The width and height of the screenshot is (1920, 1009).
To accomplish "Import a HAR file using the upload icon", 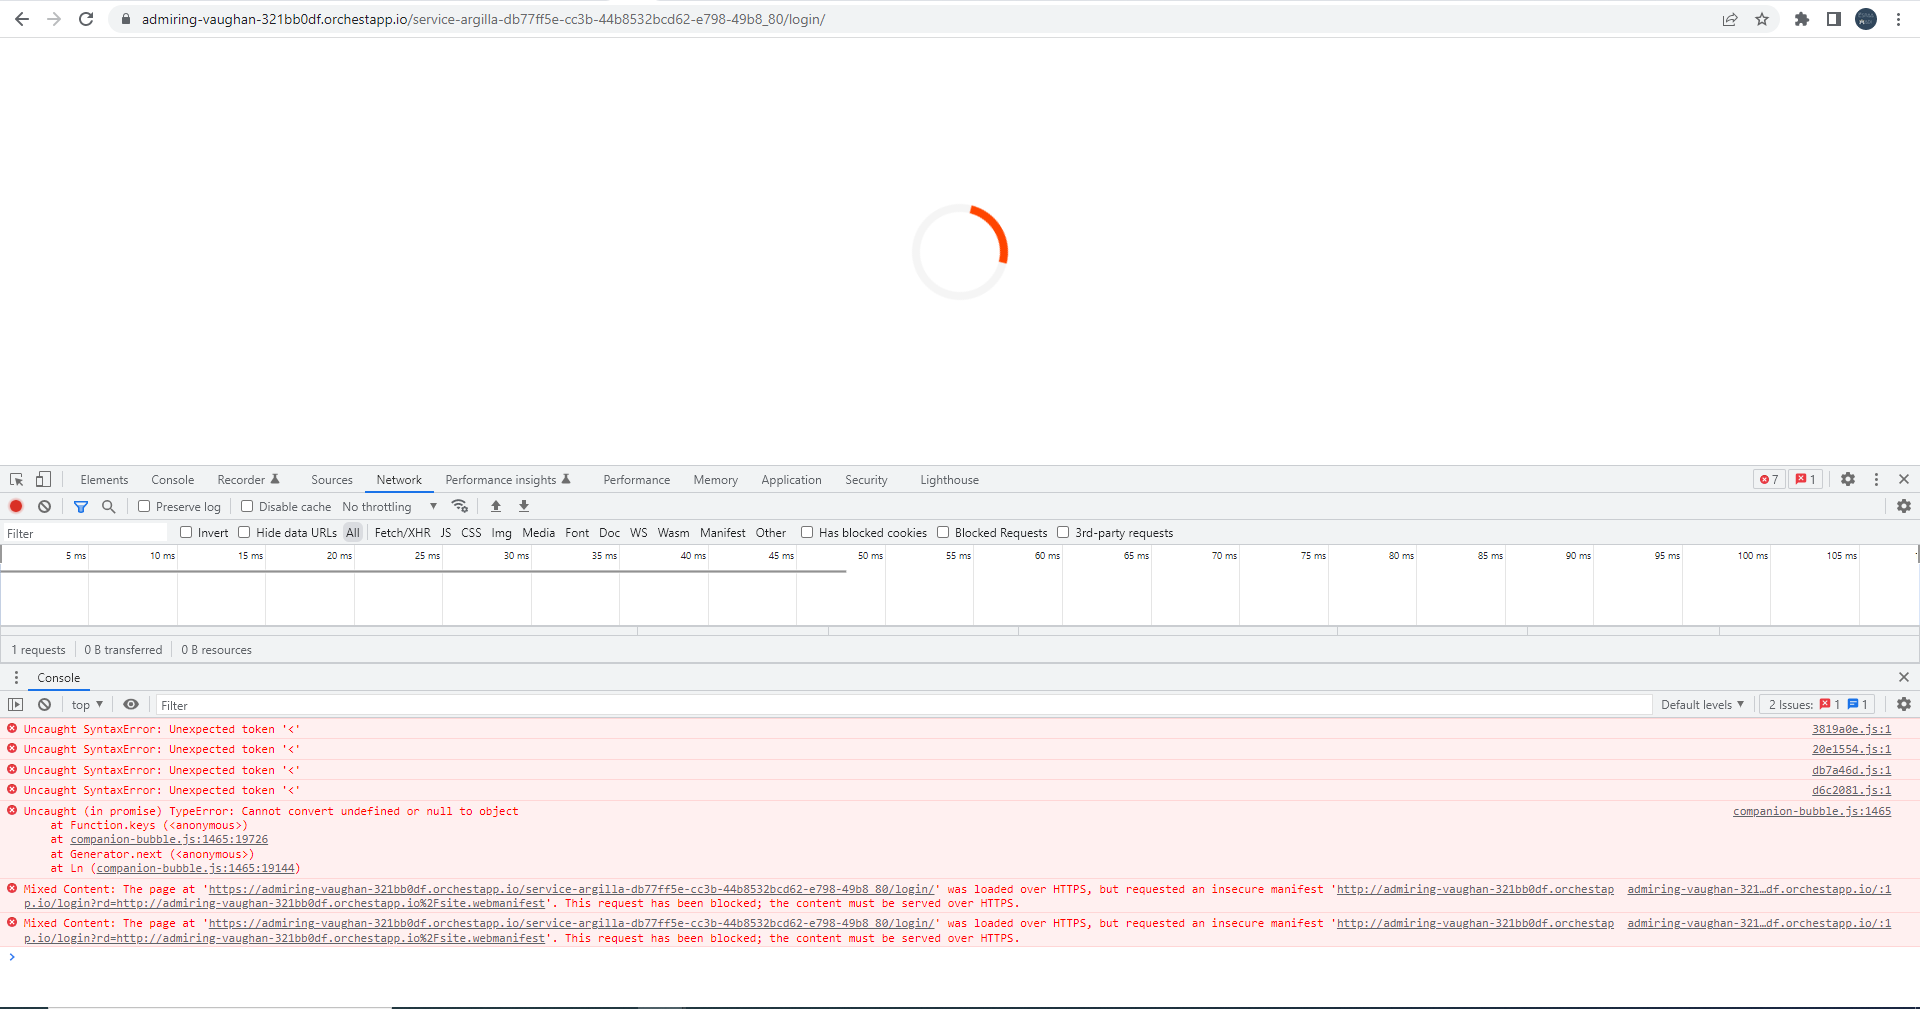I will point(495,506).
